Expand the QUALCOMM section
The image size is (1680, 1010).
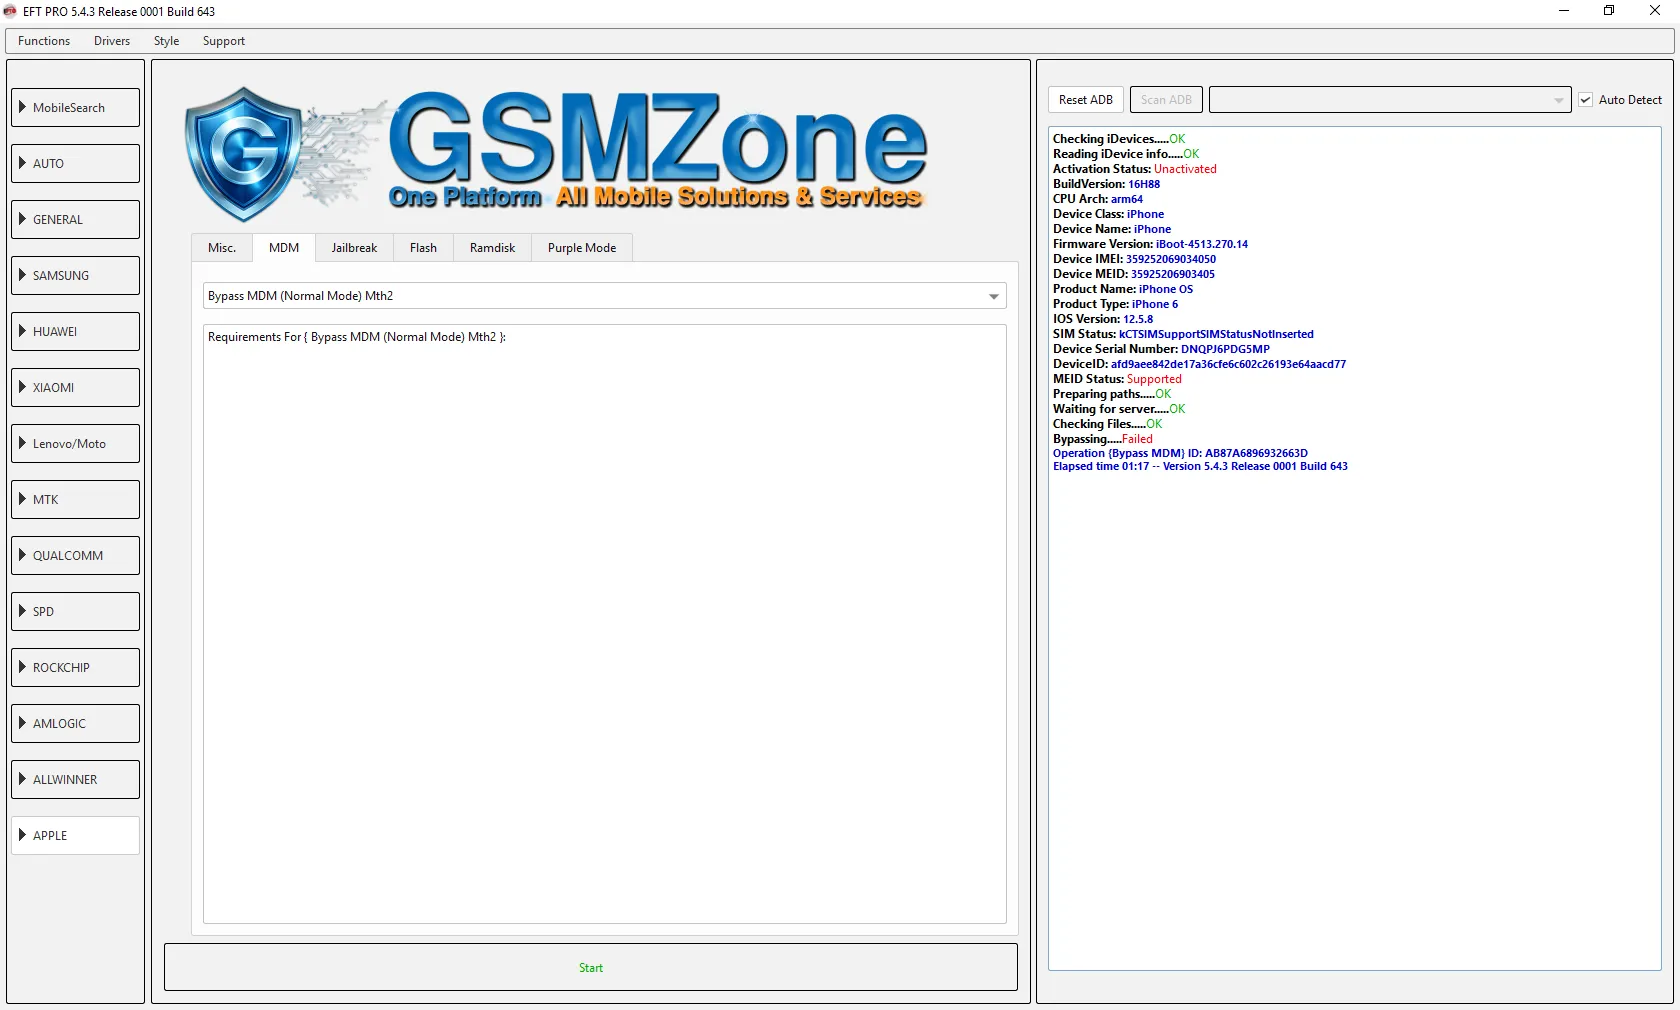(x=76, y=555)
